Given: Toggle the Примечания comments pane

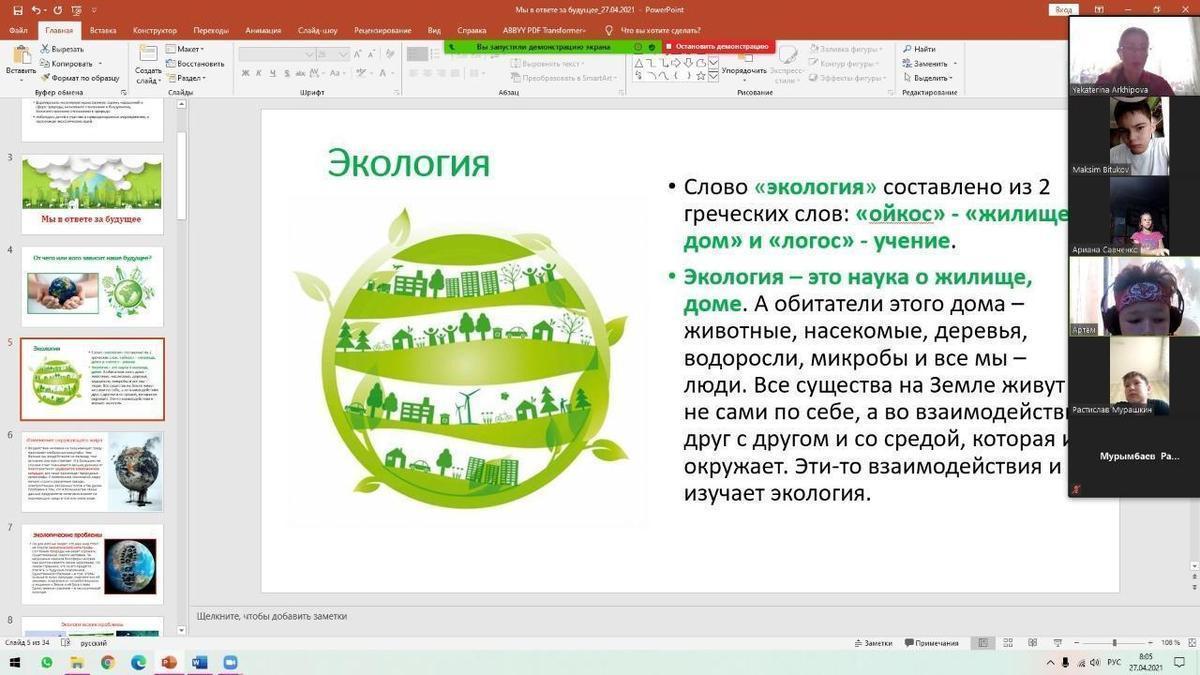Looking at the screenshot, I should pos(930,643).
